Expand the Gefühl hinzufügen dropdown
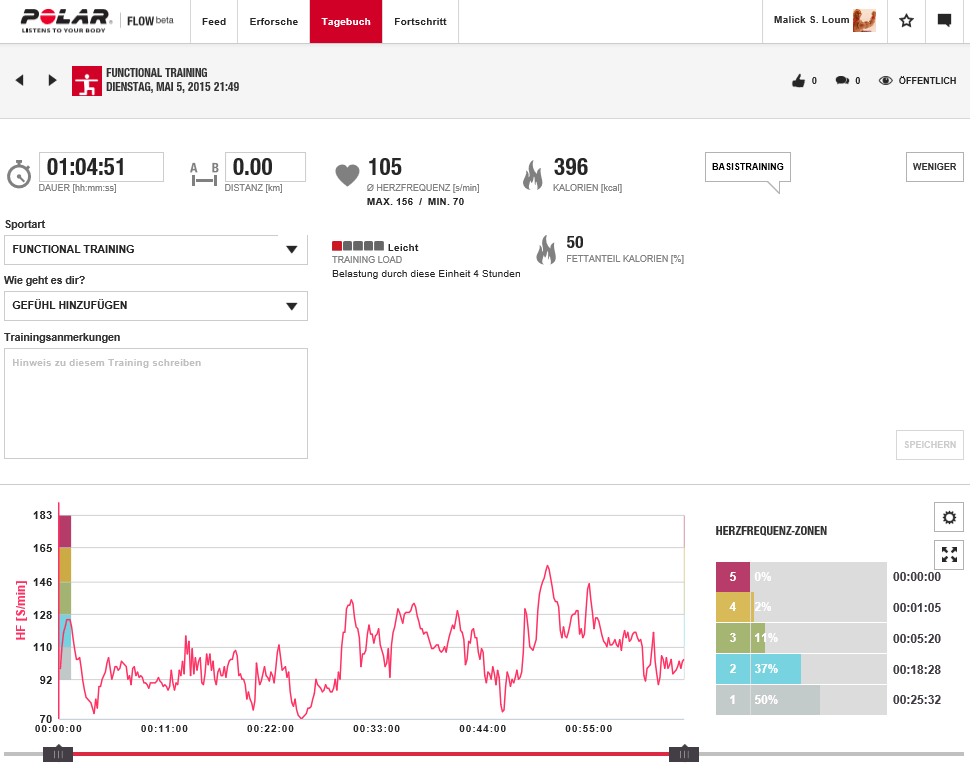This screenshot has width=970, height=766. (x=156, y=306)
